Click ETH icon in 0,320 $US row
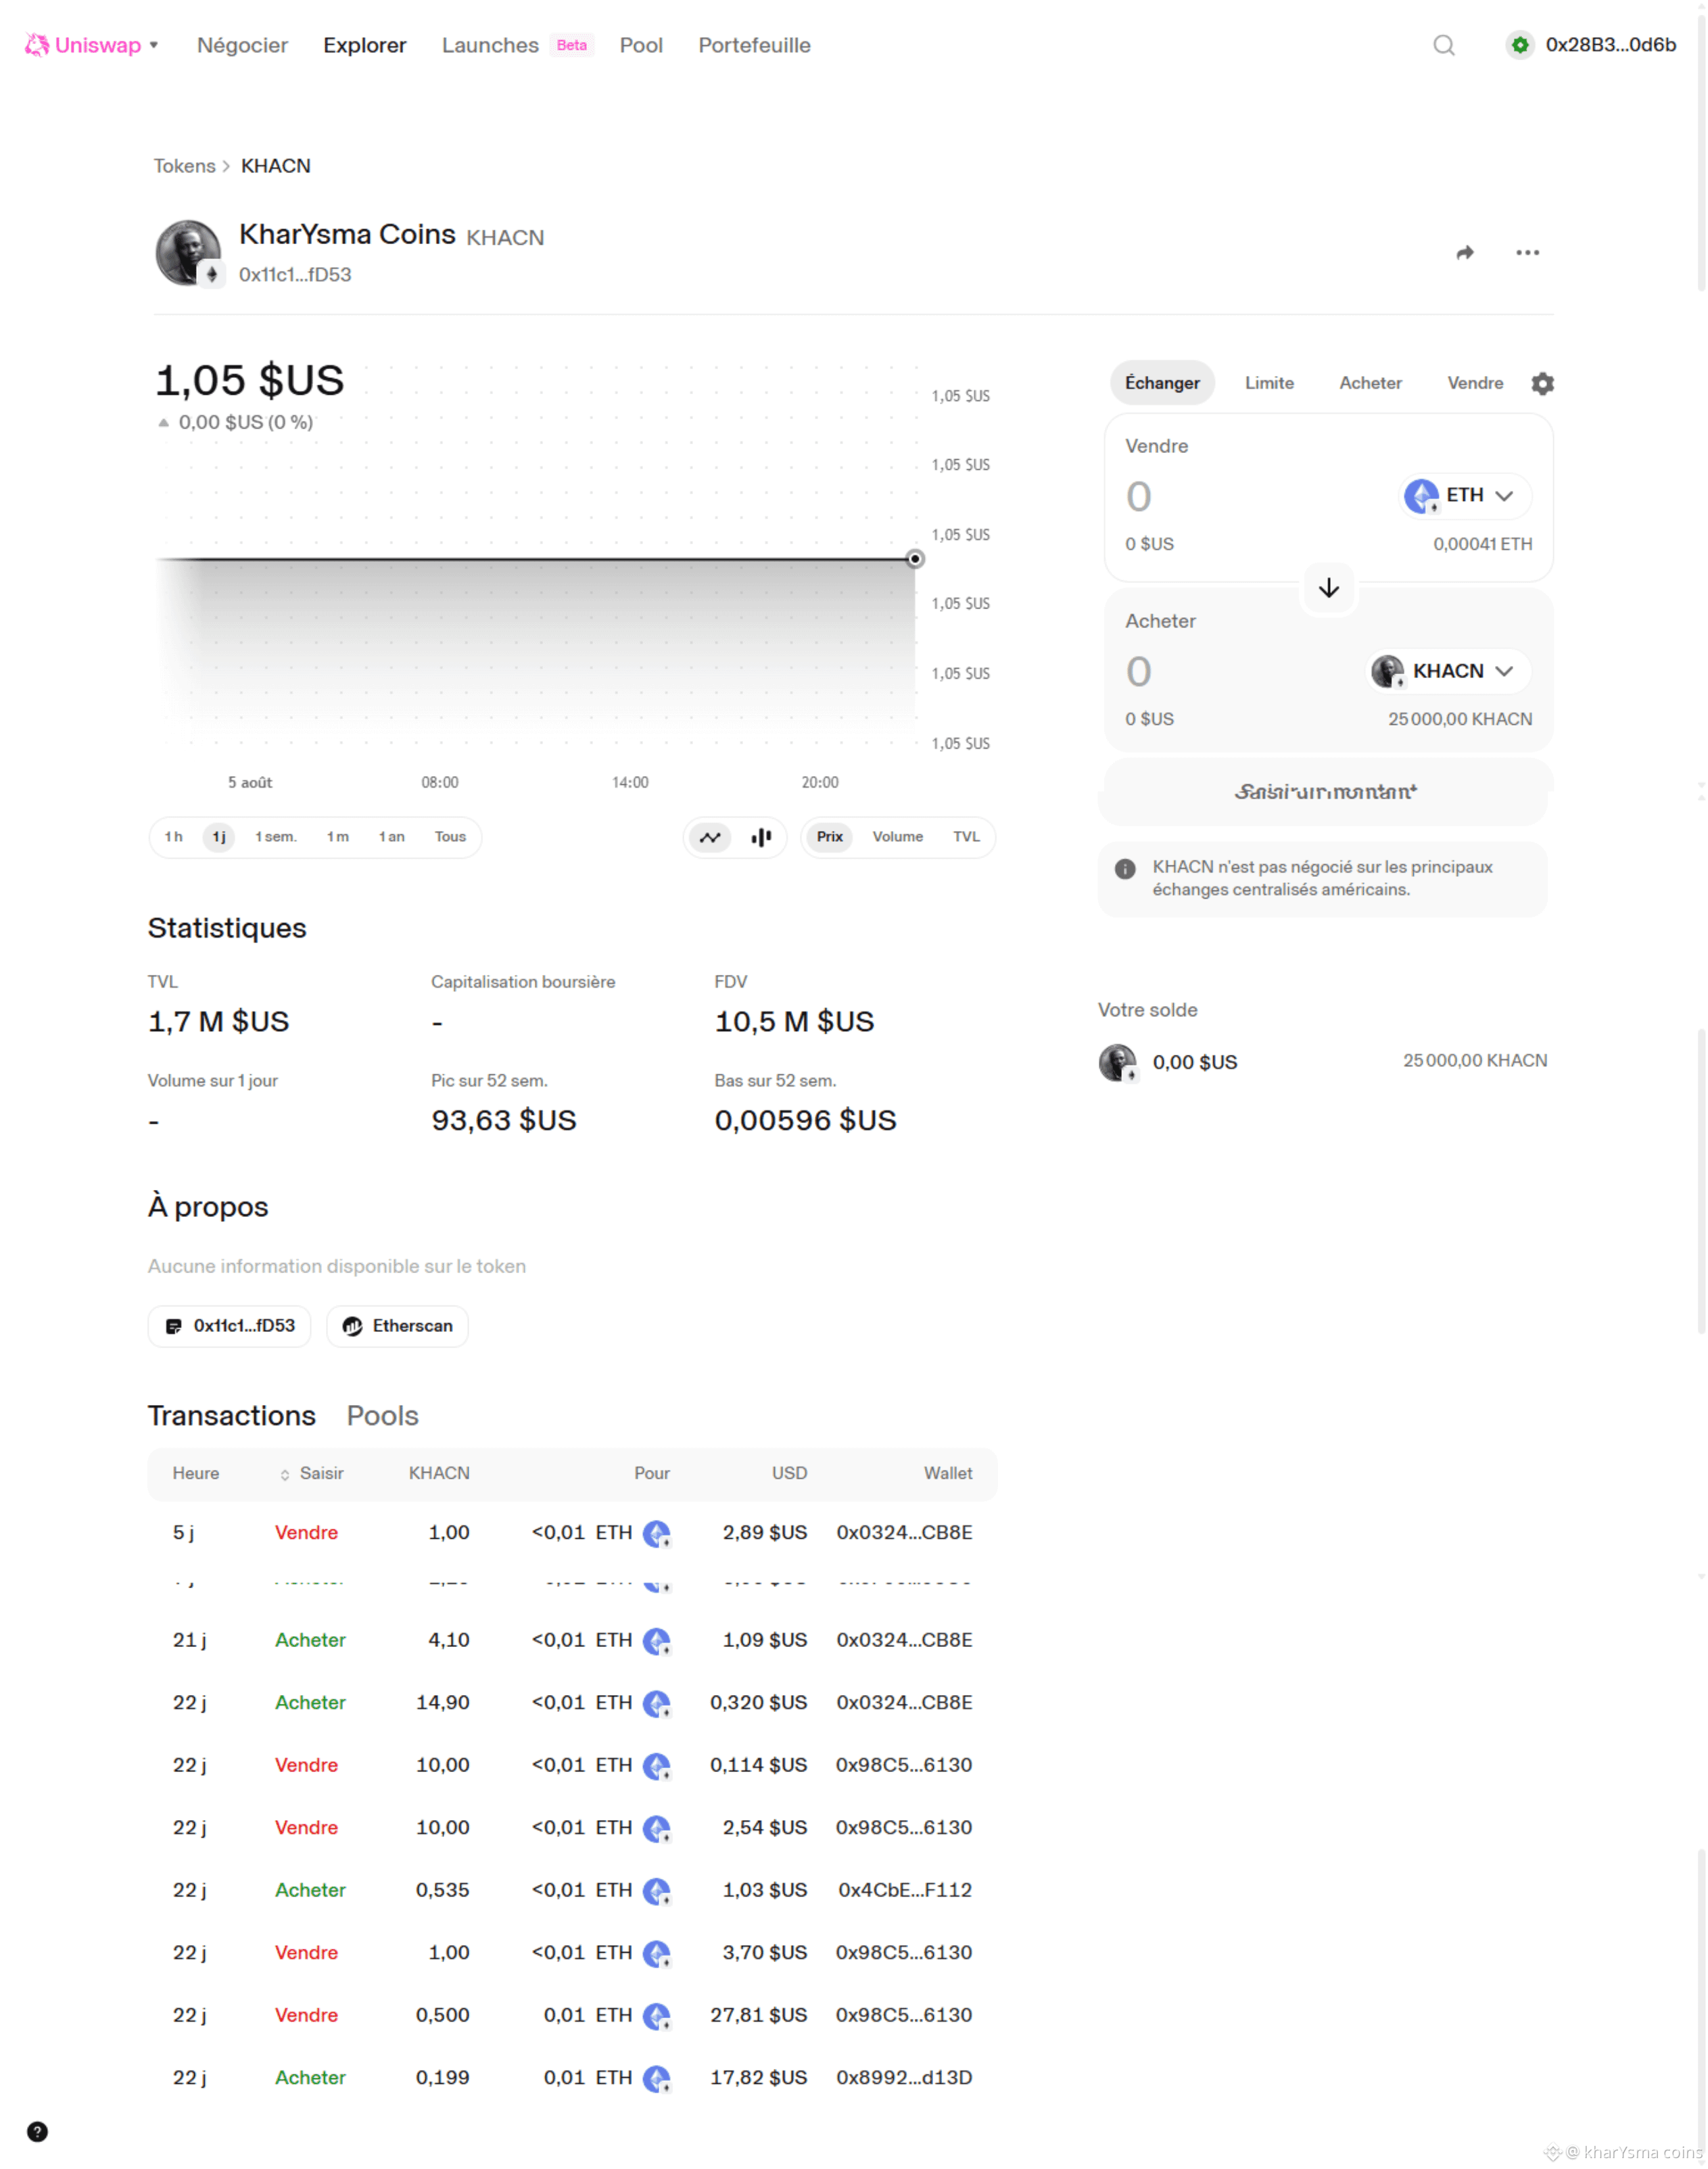 [656, 1703]
